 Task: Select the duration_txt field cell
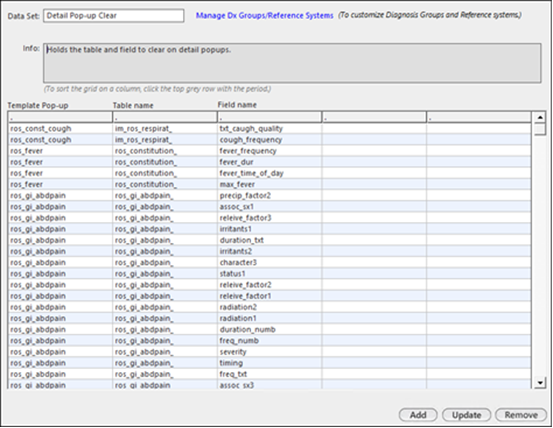(269, 240)
